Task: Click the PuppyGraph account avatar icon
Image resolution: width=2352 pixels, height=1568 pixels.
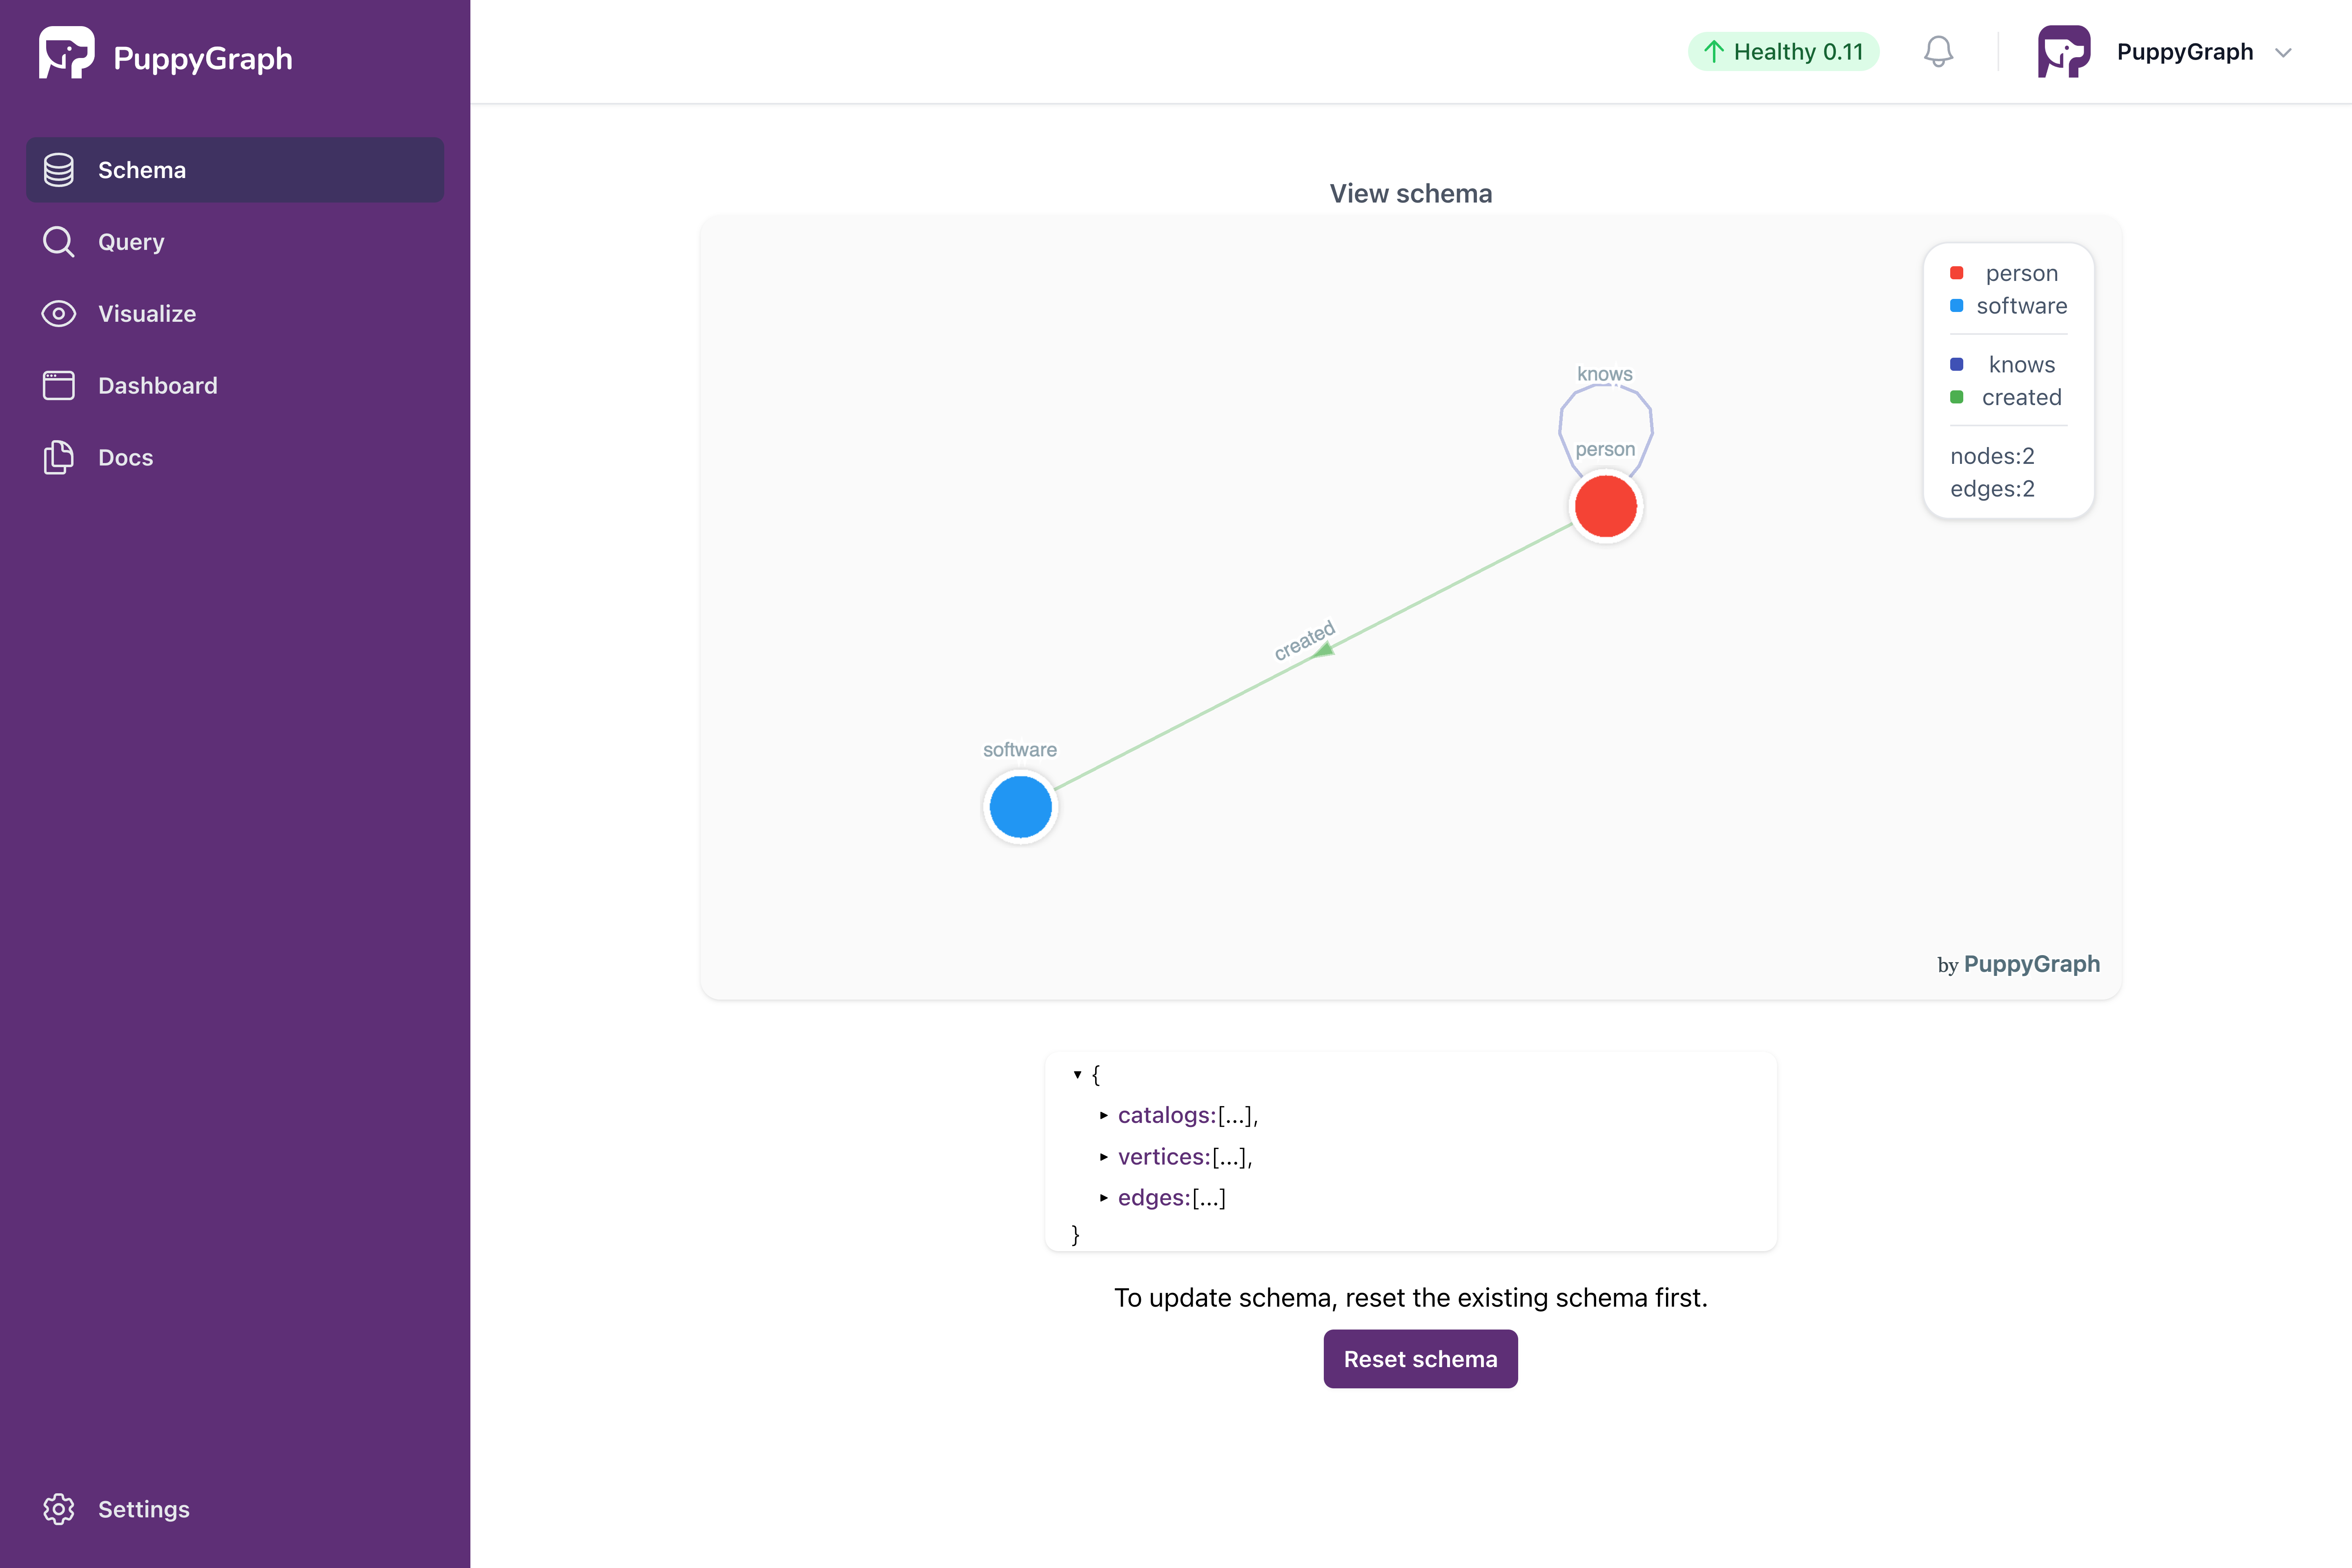Action: coord(2064,52)
